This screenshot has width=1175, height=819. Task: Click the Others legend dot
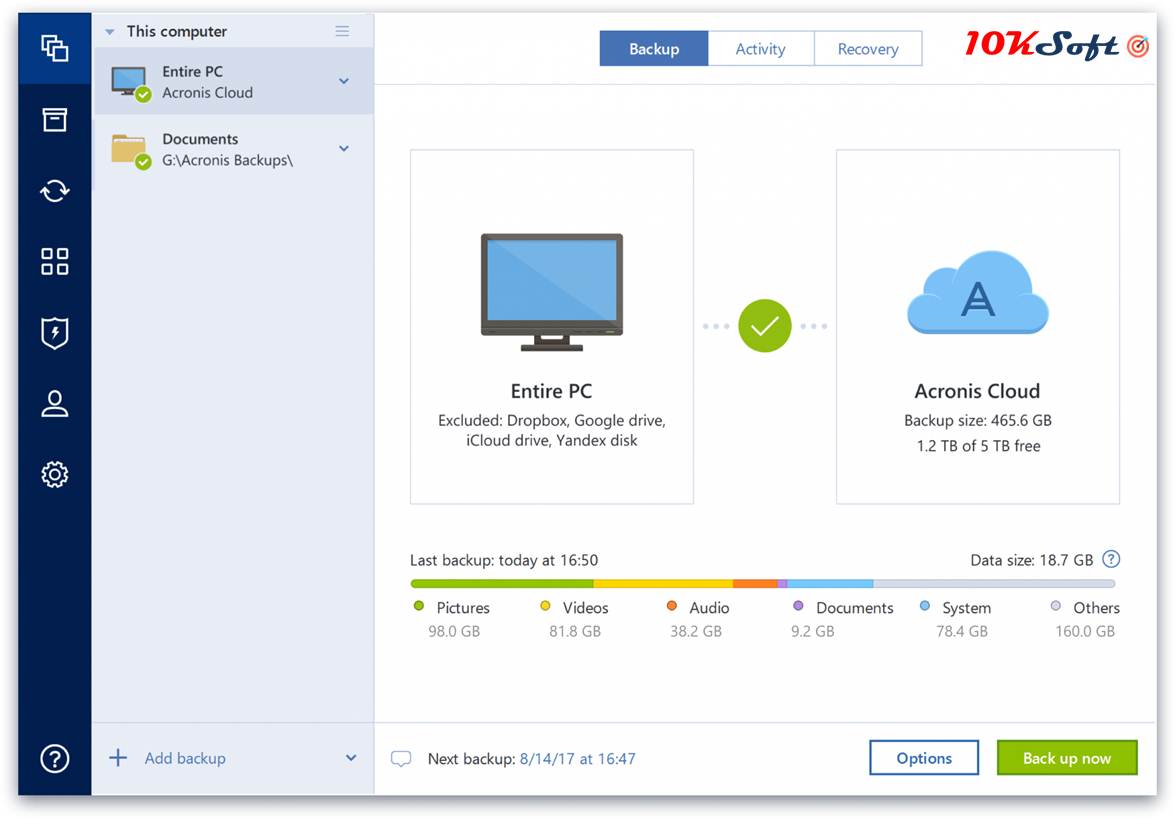click(1056, 606)
